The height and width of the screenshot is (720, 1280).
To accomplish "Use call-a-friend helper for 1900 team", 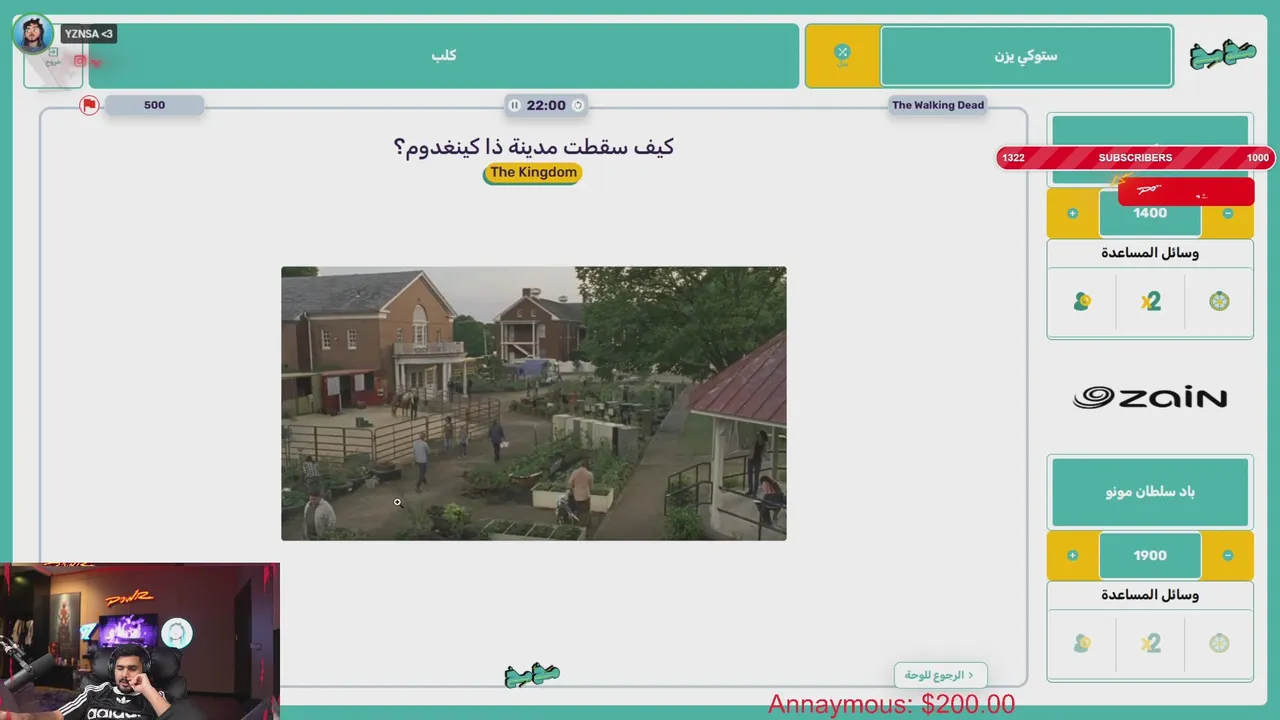I will coord(1082,643).
